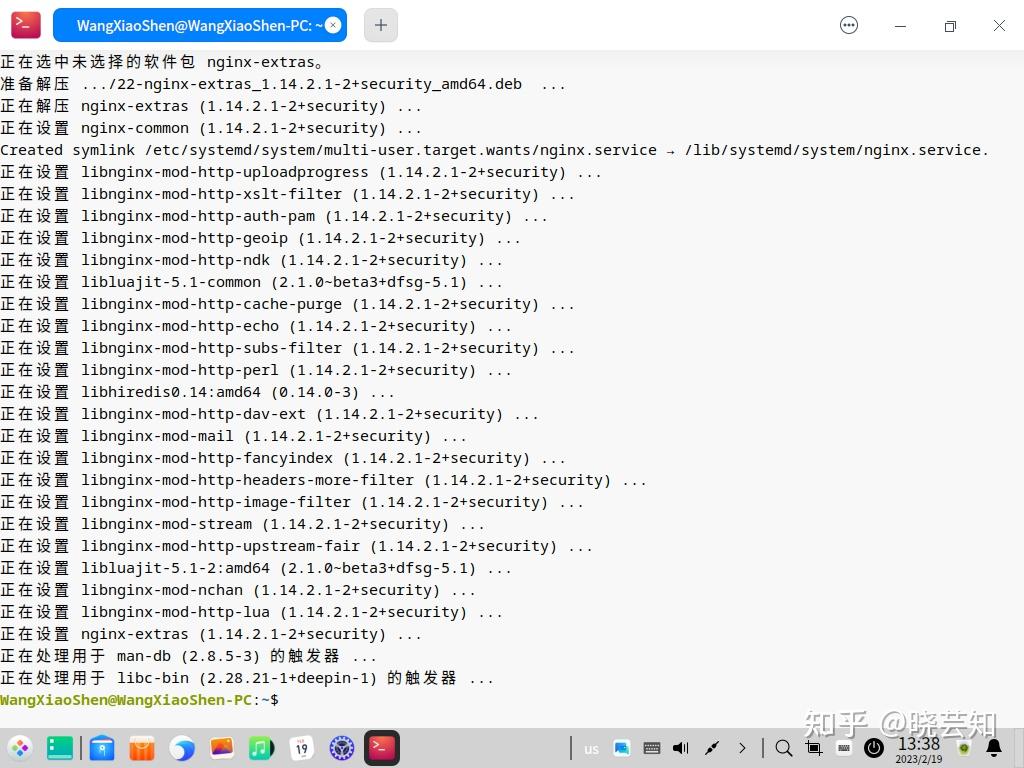Open the terminal options ellipsis menu
Viewport: 1024px width, 768px height.
[x=849, y=25]
